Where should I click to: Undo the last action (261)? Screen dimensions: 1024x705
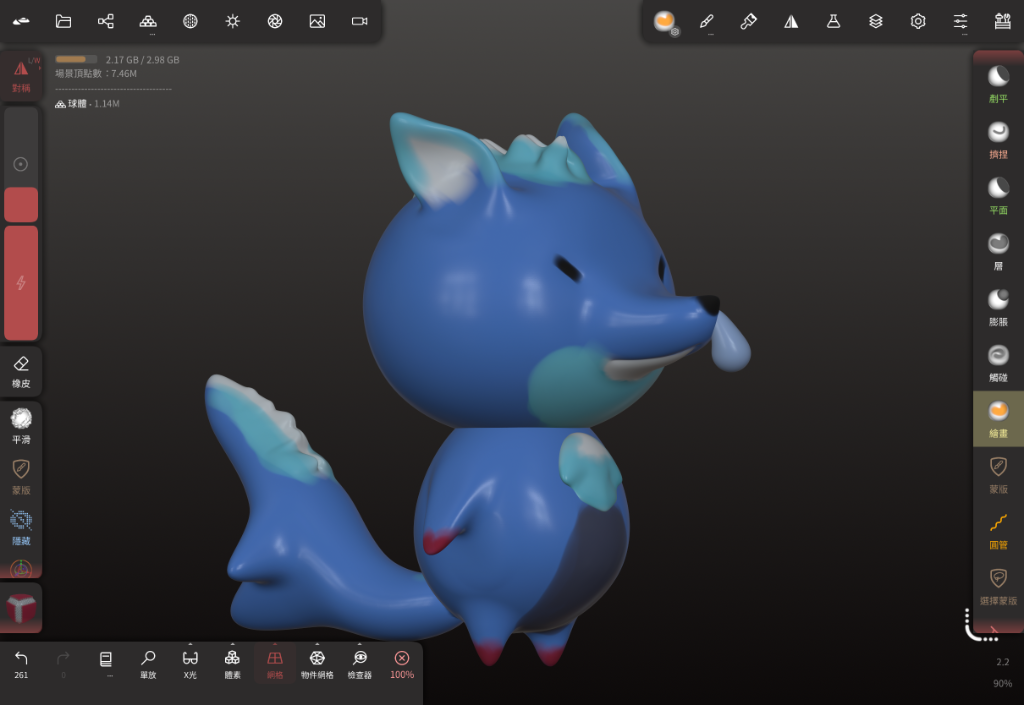21,664
